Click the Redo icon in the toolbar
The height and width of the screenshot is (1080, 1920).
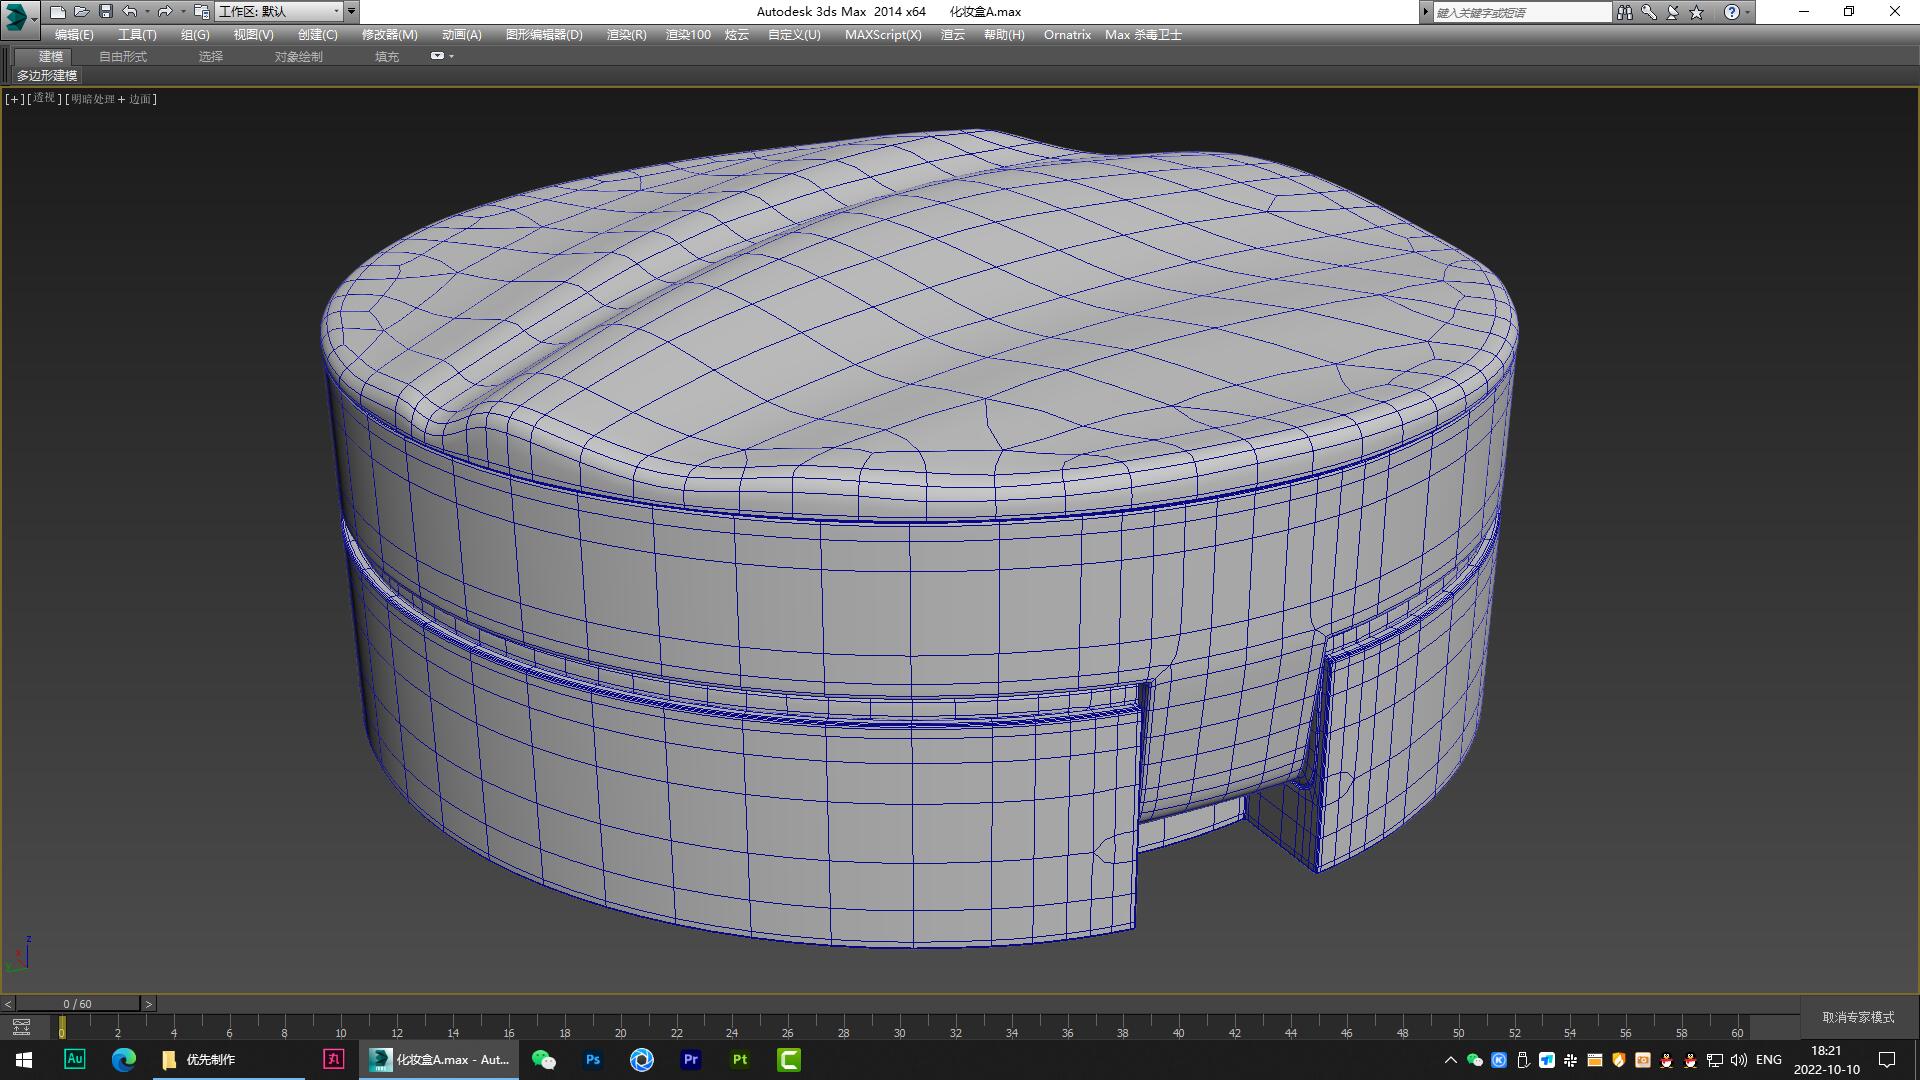pos(165,11)
